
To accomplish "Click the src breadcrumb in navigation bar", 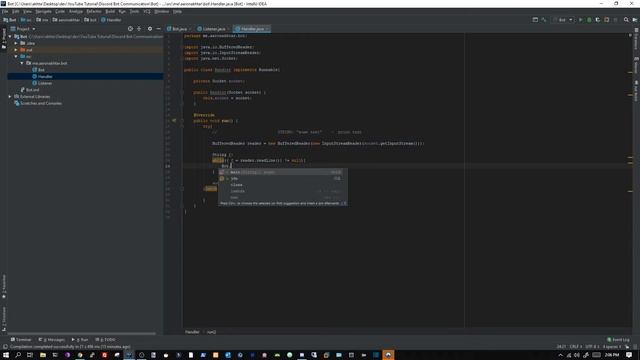I will [x=26, y=20].
